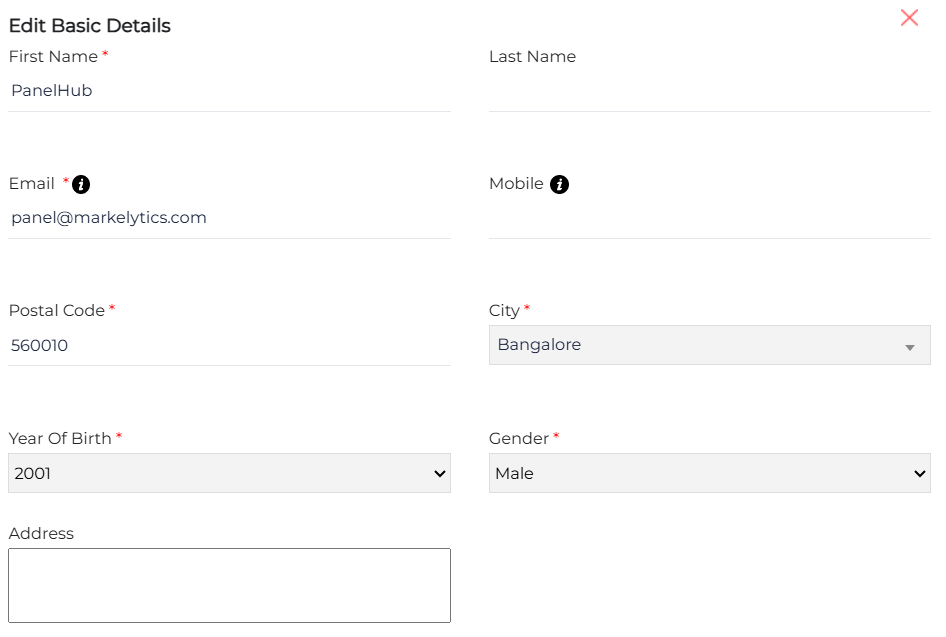This screenshot has width=946, height=637.
Task: Expand the Year Of Birth dropdown
Action: click(x=229, y=473)
